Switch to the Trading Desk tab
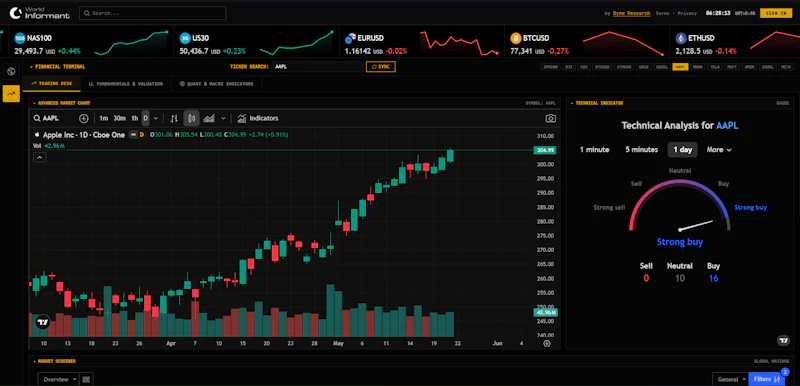 tap(52, 84)
